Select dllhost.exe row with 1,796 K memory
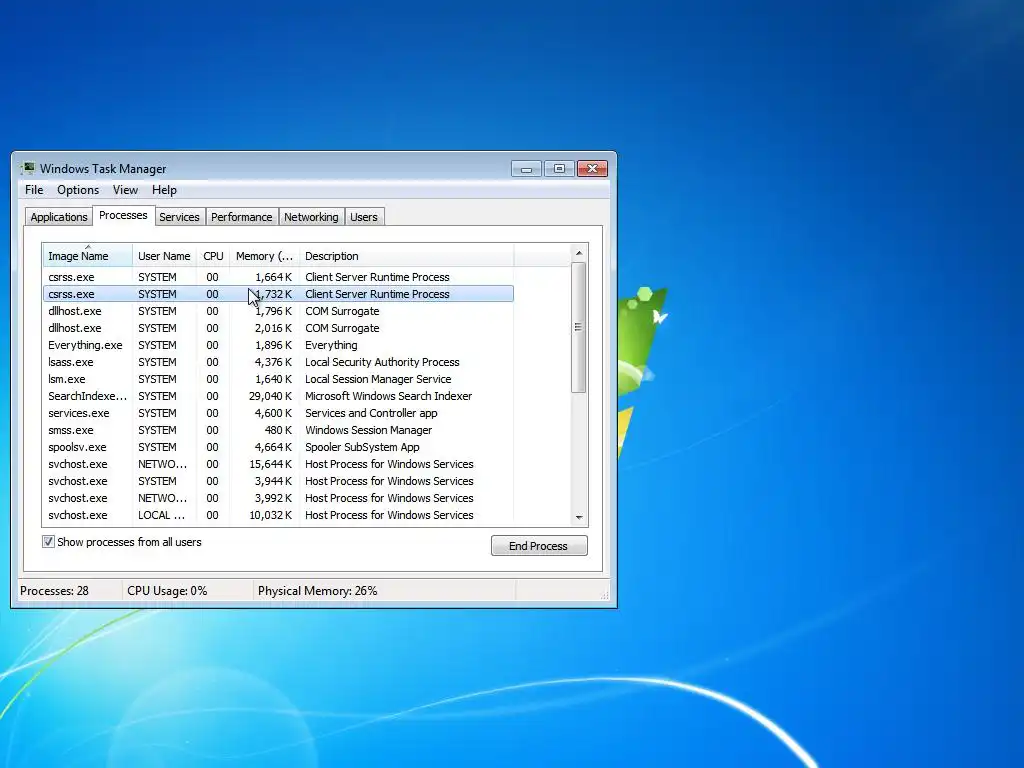 pos(278,311)
